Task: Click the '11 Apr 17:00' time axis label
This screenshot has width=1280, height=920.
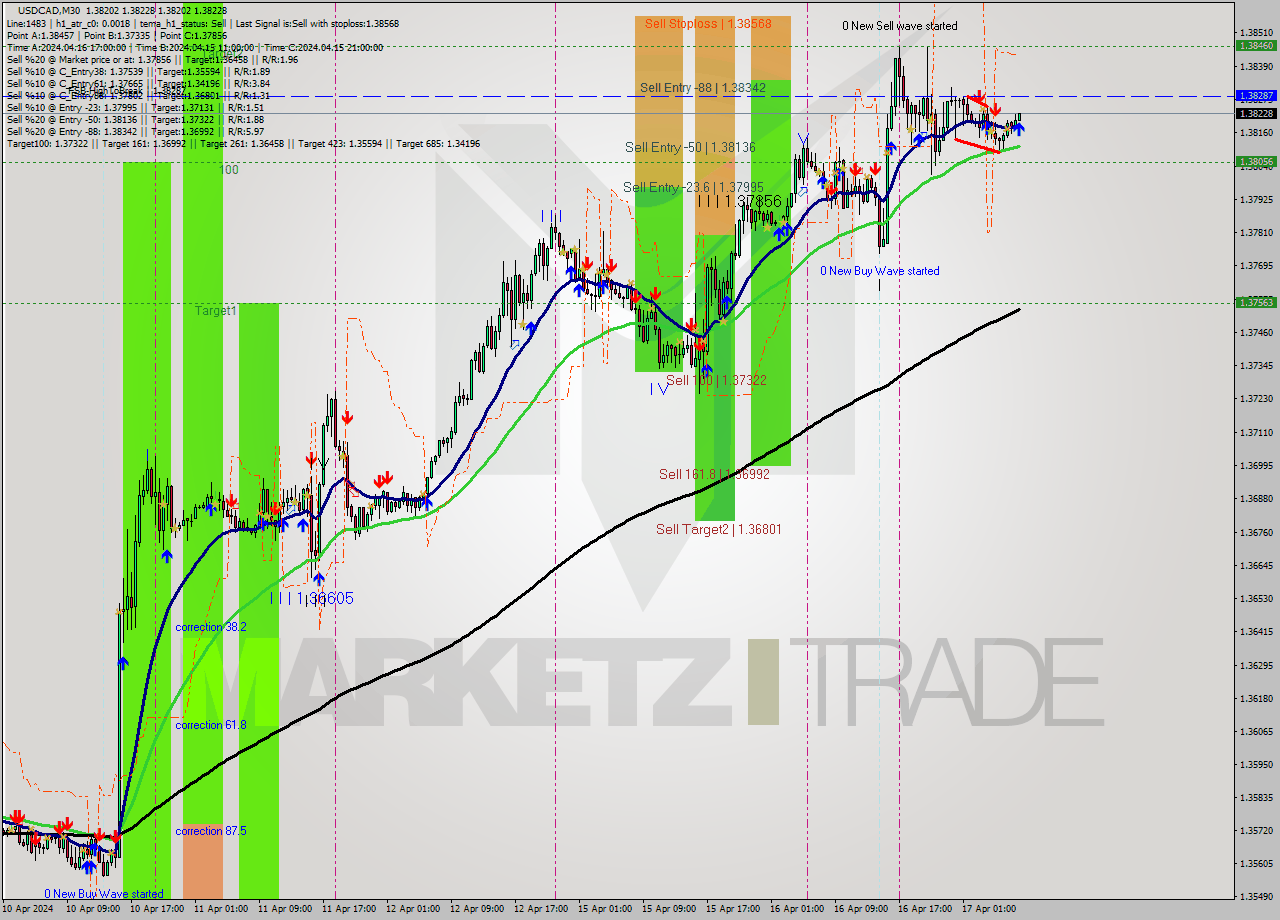Action: point(350,909)
